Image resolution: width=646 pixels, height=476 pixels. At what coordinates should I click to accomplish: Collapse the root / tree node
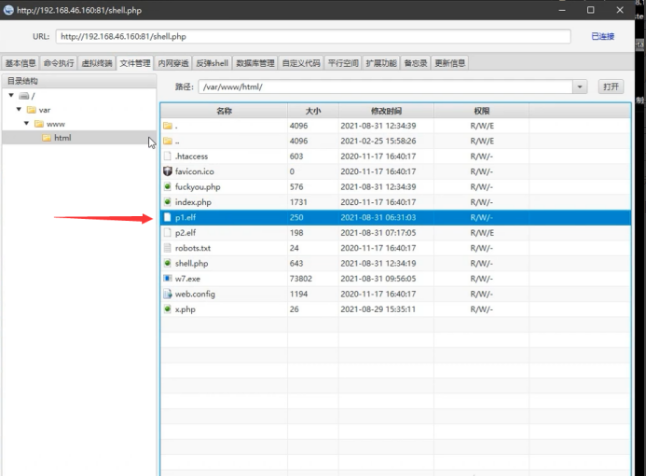tap(11, 95)
